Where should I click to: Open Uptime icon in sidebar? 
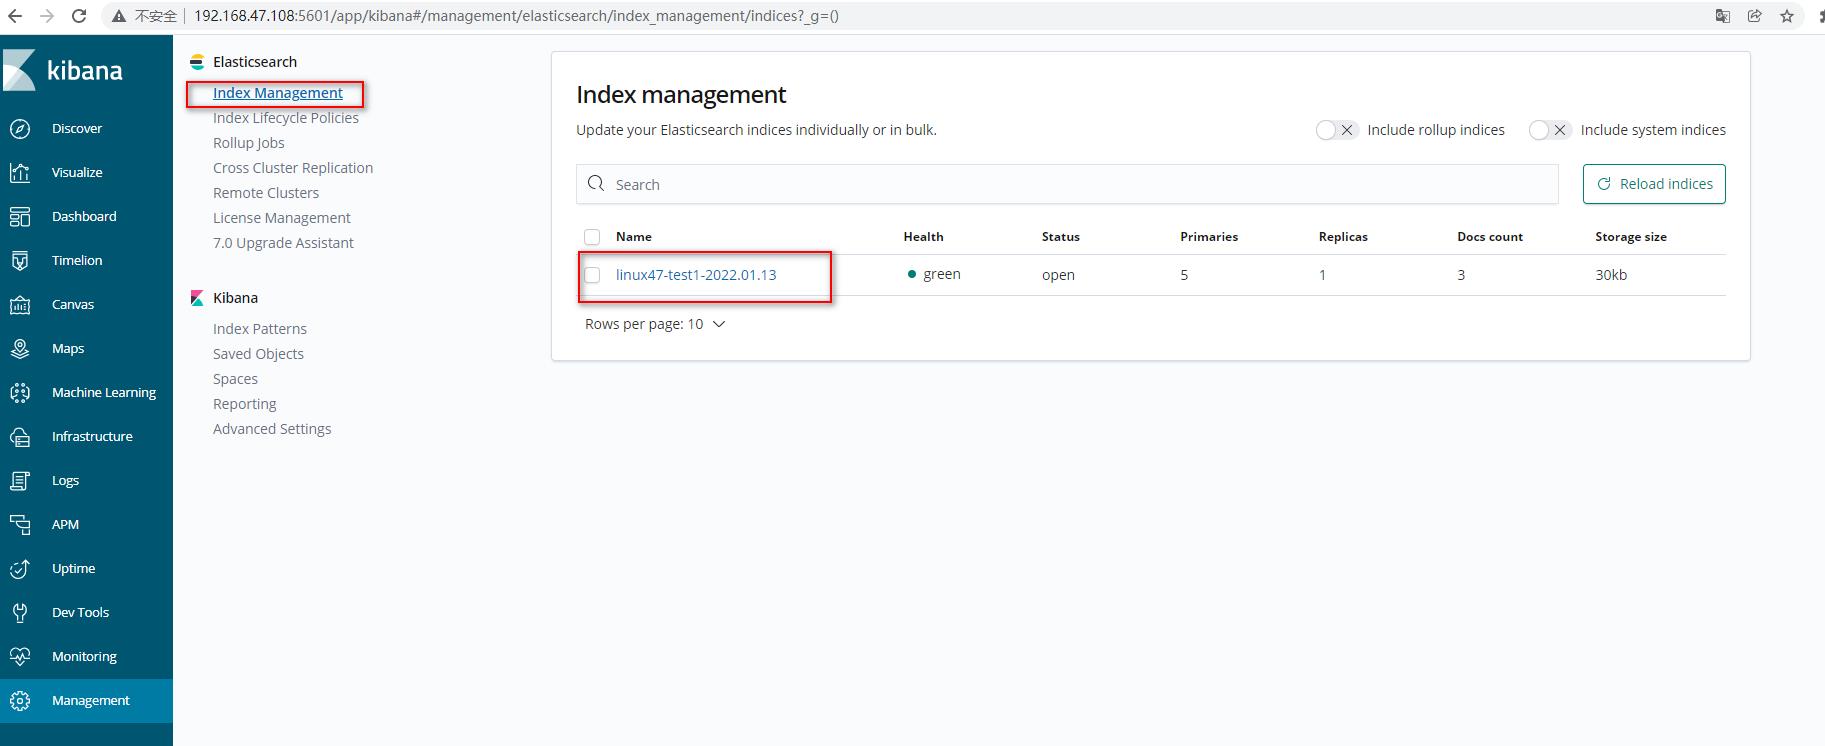pos(20,568)
